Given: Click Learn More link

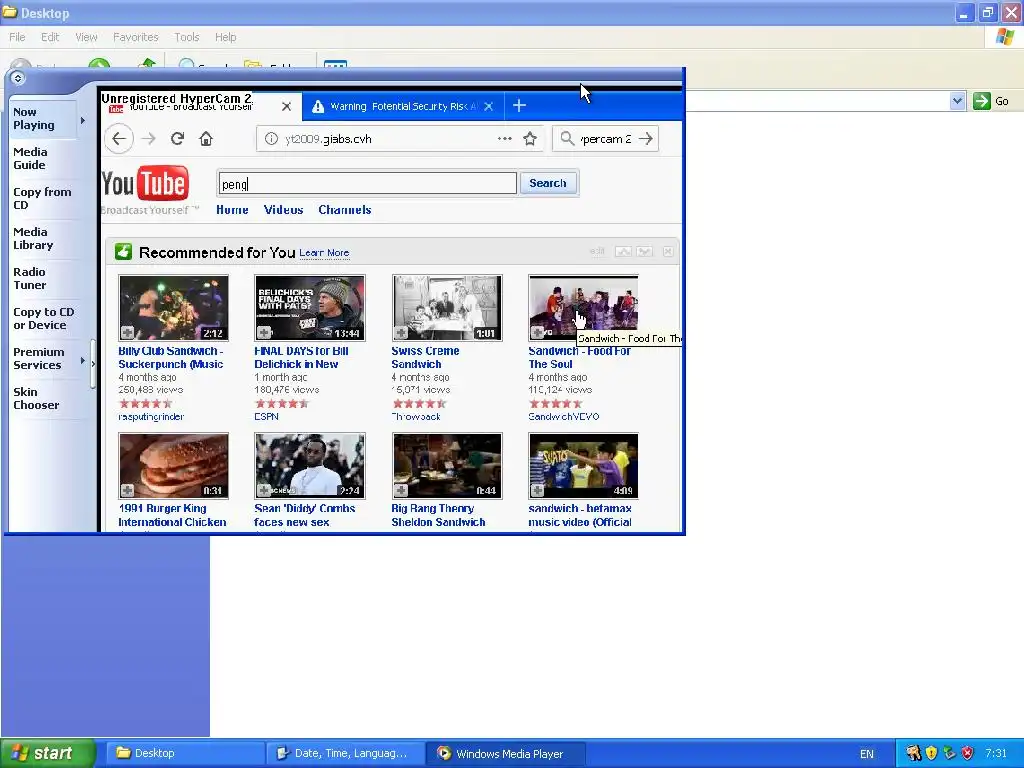Looking at the screenshot, I should coord(325,253).
